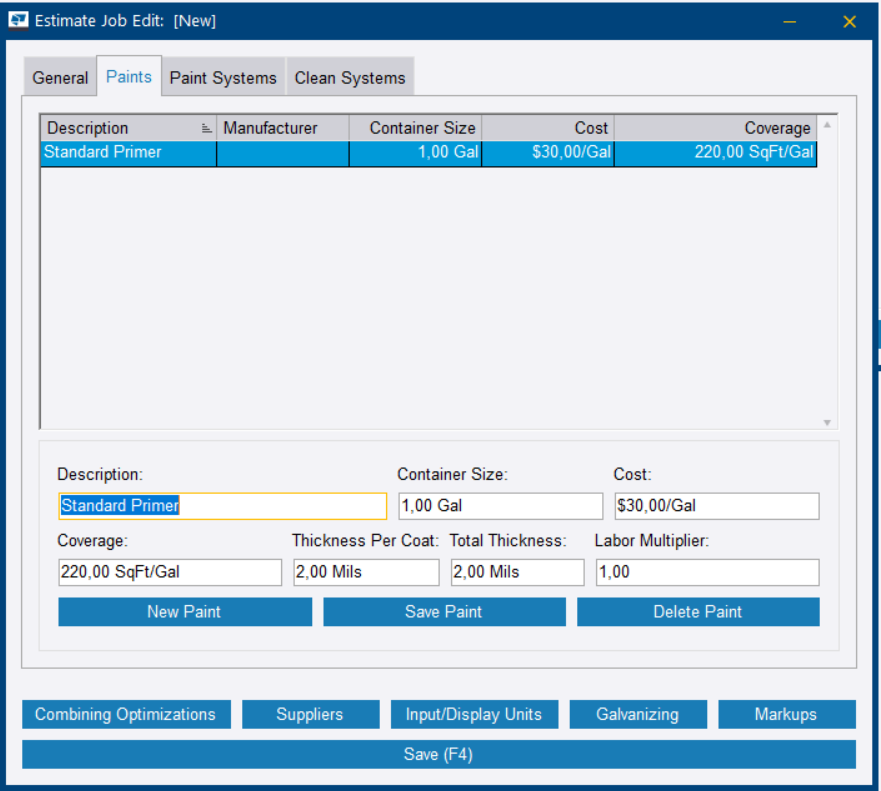The height and width of the screenshot is (791, 881).
Task: Focus the Cost input field
Action: [x=716, y=506]
